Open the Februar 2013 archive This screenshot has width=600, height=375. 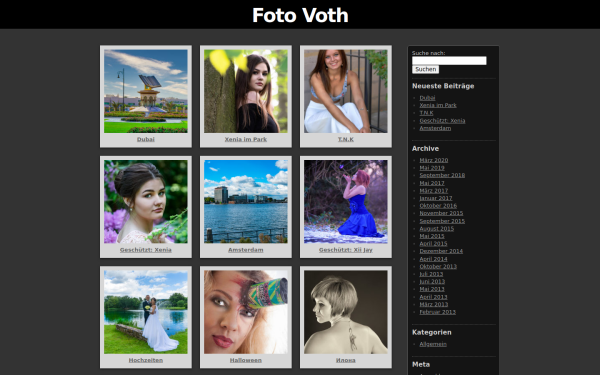tap(437, 312)
